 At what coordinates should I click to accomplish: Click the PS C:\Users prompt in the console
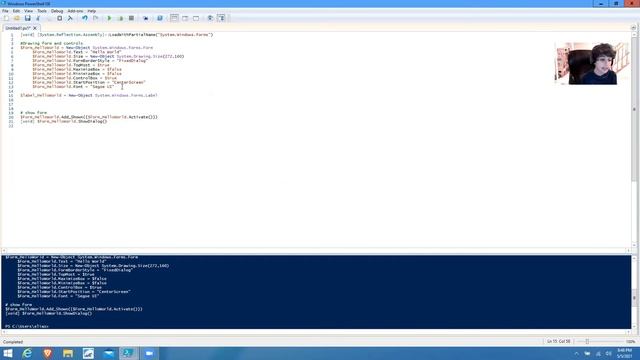[x=27, y=326]
